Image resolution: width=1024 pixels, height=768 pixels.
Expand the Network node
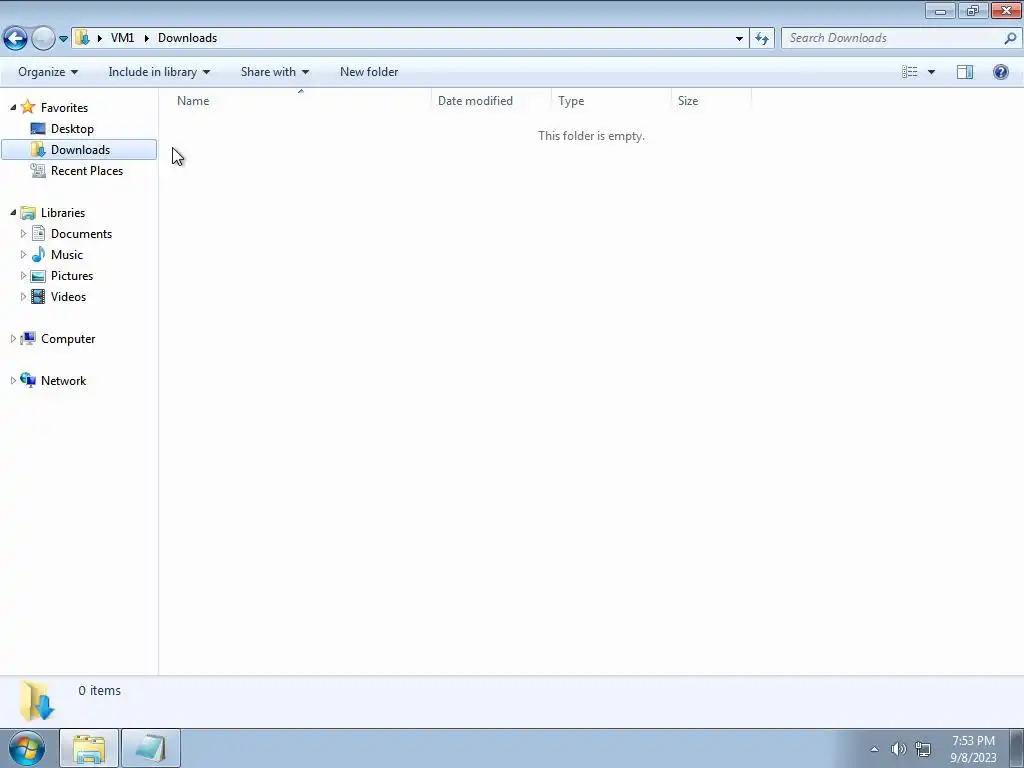pyautogui.click(x=13, y=380)
